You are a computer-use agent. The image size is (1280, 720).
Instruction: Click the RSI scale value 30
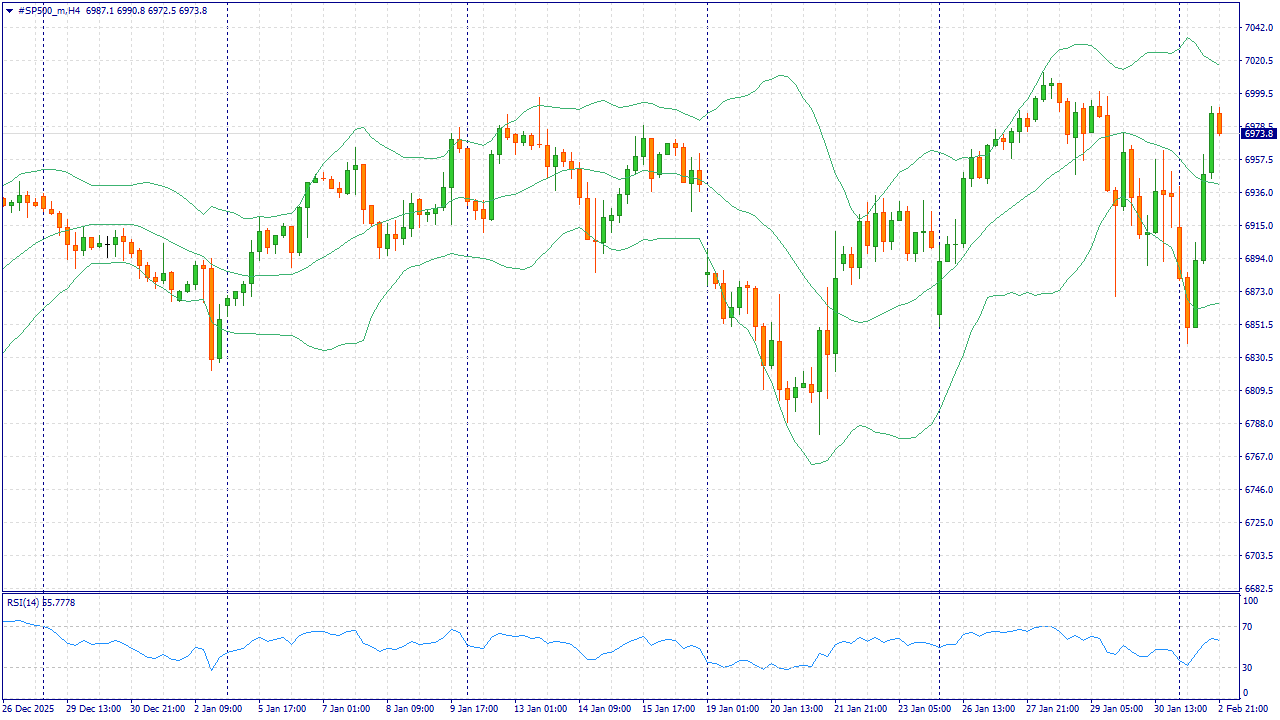tap(1248, 668)
